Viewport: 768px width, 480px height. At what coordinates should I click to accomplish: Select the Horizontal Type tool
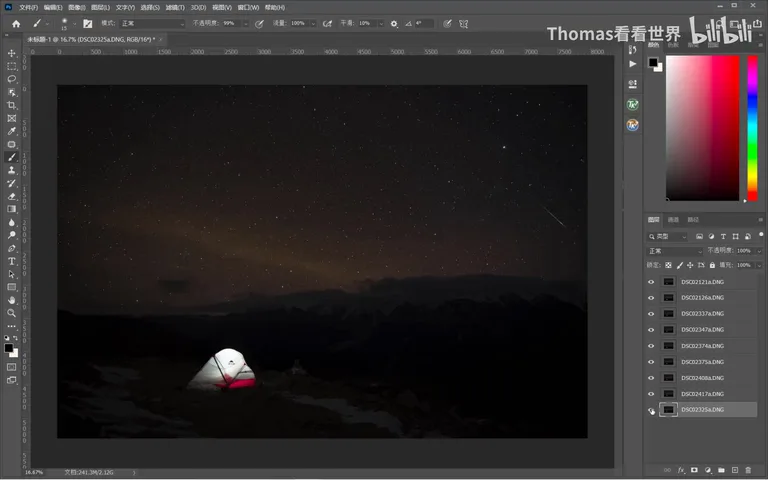pos(12,261)
